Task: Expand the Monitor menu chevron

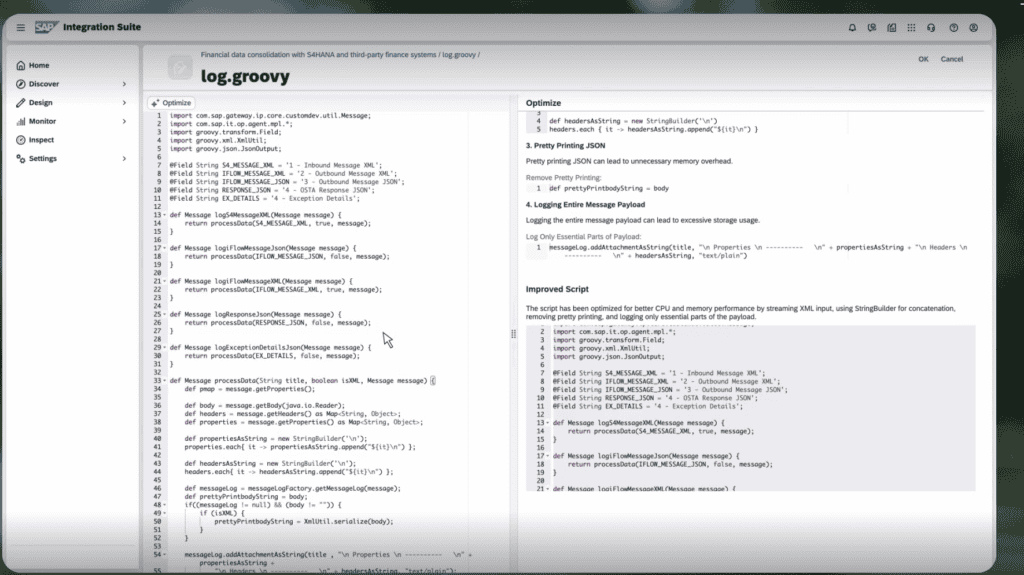Action: click(x=124, y=122)
